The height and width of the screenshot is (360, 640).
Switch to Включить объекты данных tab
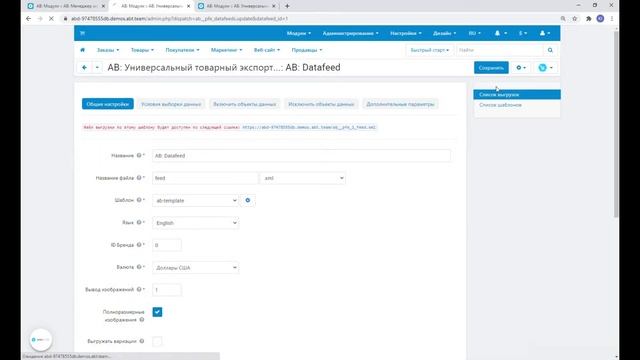244,104
